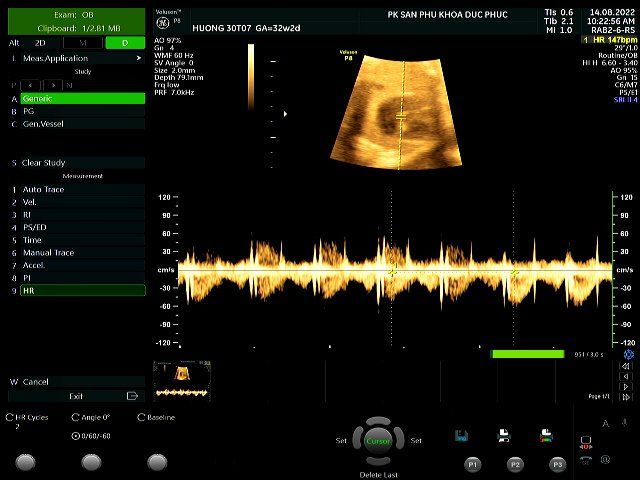640x480 pixels.
Task: Click the next study arrow
Action: pos(53,85)
